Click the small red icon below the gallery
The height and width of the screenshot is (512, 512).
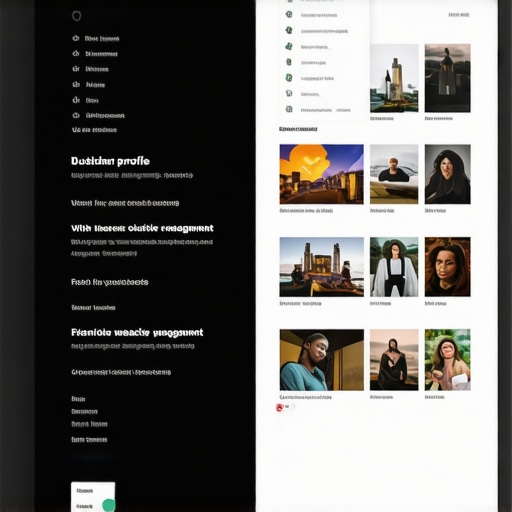pyautogui.click(x=279, y=407)
